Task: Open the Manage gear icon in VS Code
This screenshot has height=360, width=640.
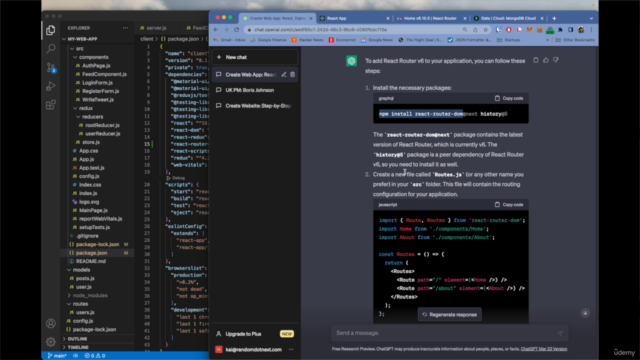Action: (x=51, y=342)
